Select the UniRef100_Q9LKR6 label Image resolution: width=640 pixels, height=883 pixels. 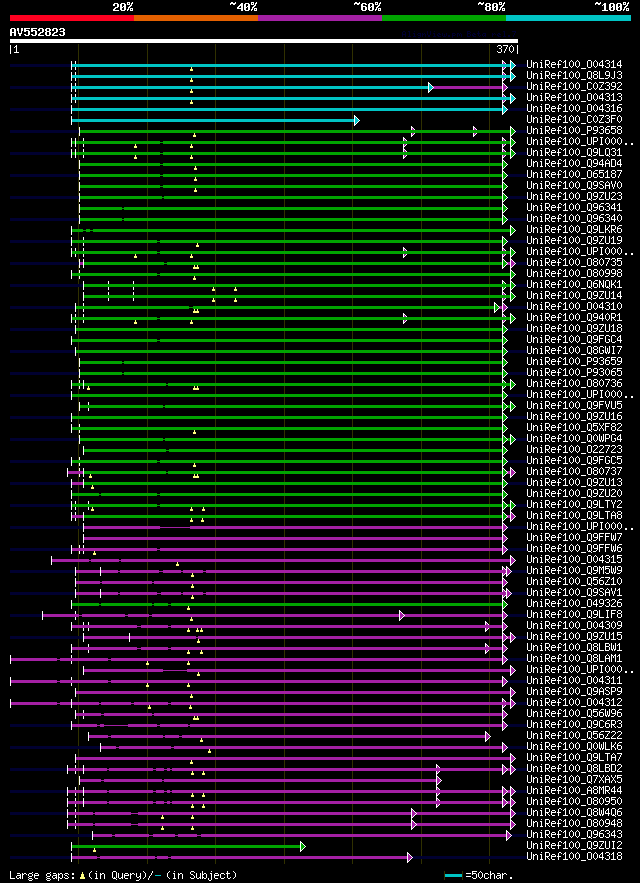click(574, 230)
